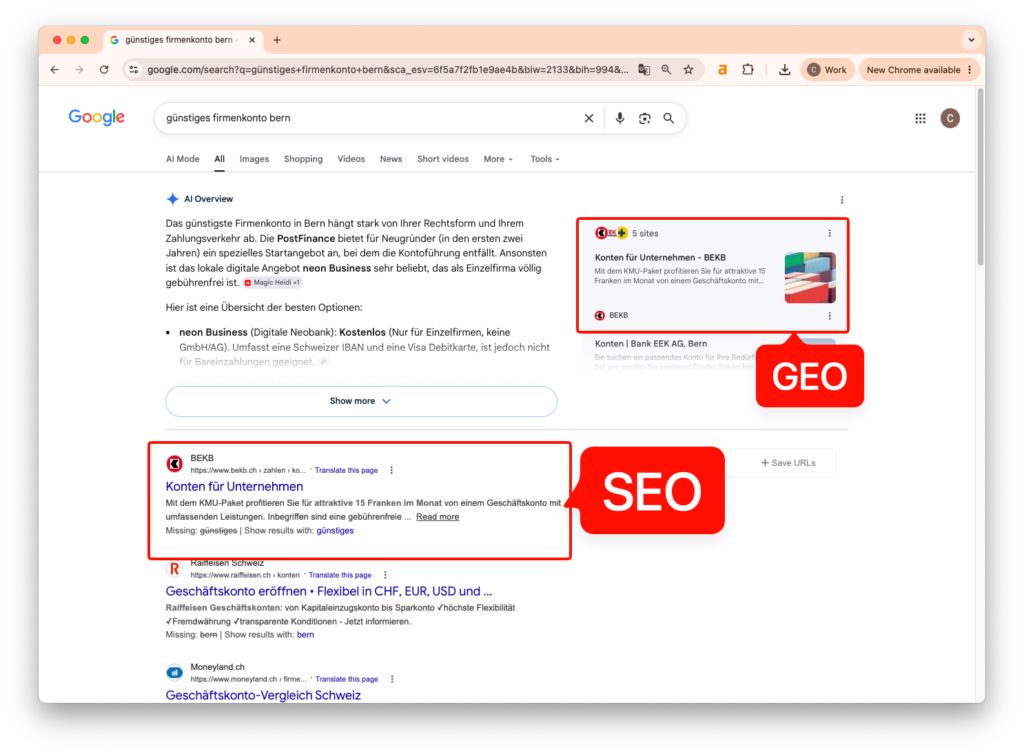
Task: Switch to the Images tab
Action: 254,159
